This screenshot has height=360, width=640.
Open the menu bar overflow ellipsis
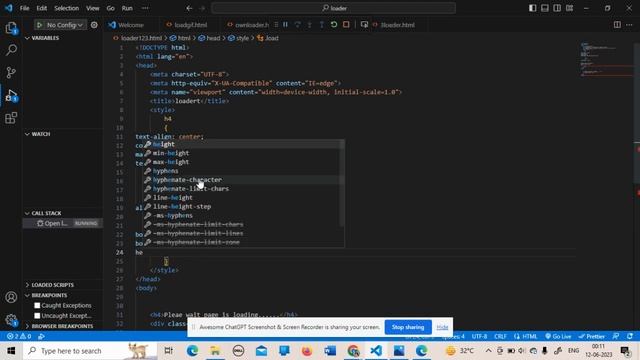coord(145,8)
